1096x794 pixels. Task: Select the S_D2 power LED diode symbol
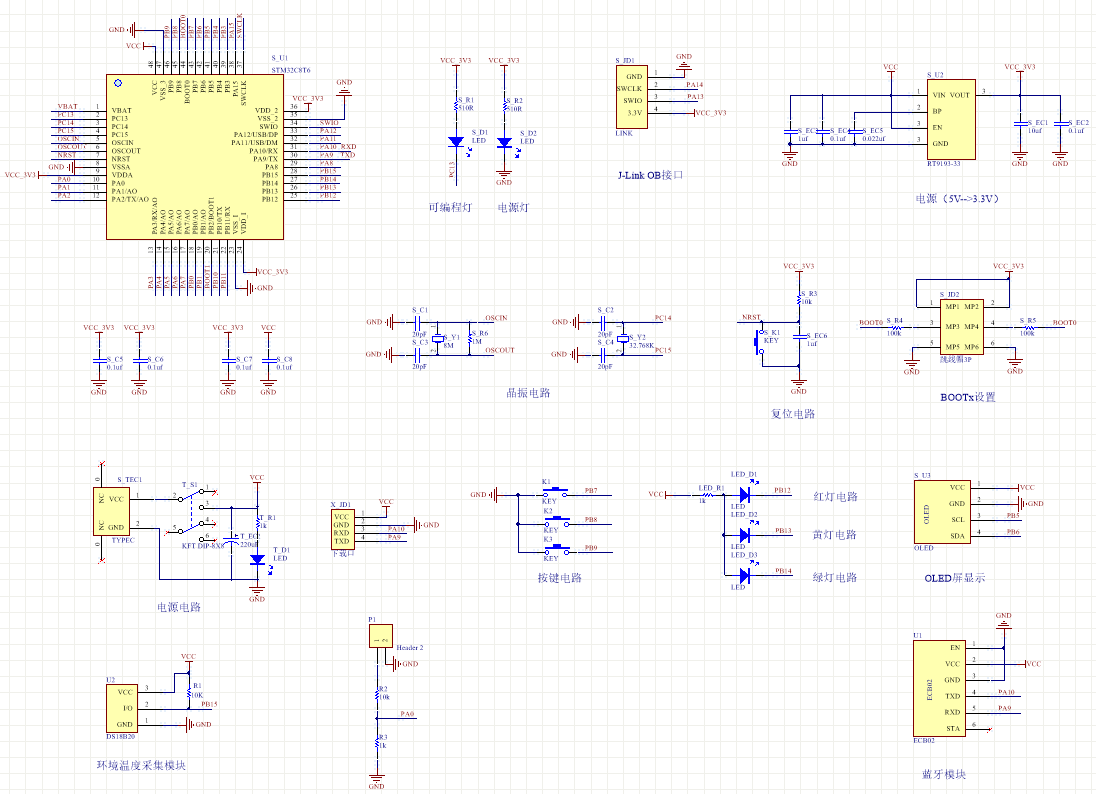point(504,142)
